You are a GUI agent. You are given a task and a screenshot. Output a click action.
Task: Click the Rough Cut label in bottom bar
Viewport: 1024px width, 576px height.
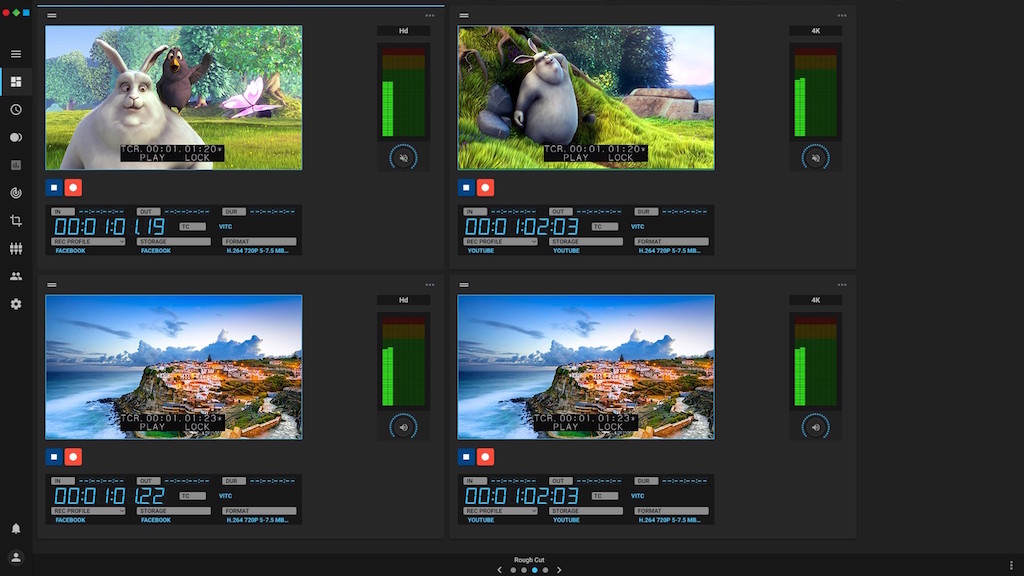tap(529, 560)
